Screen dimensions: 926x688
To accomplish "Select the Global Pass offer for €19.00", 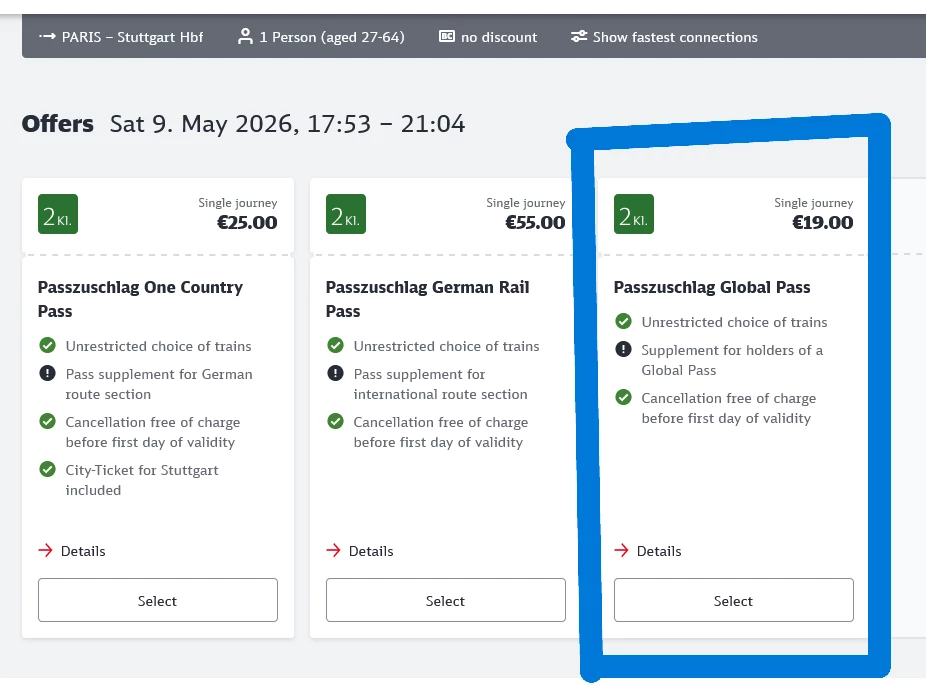I will click(734, 601).
